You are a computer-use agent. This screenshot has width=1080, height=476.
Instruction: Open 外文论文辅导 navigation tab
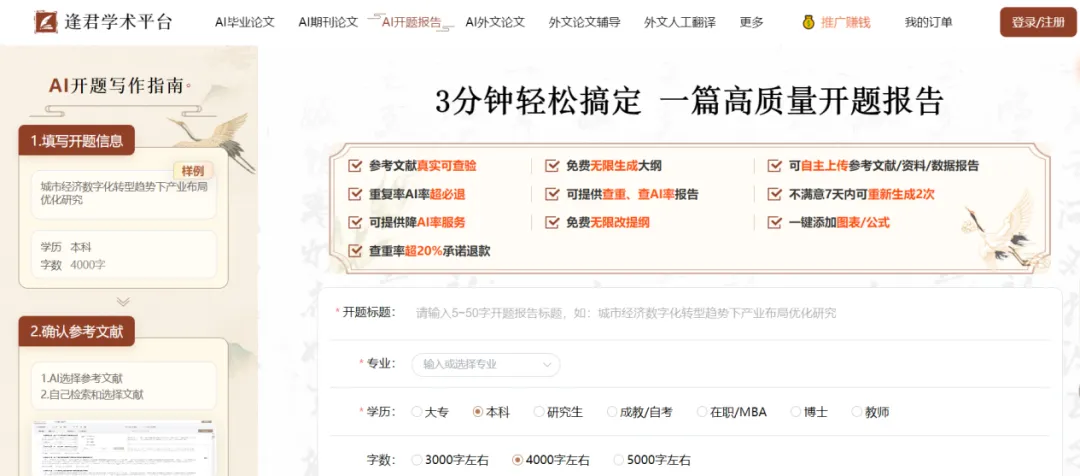[585, 22]
